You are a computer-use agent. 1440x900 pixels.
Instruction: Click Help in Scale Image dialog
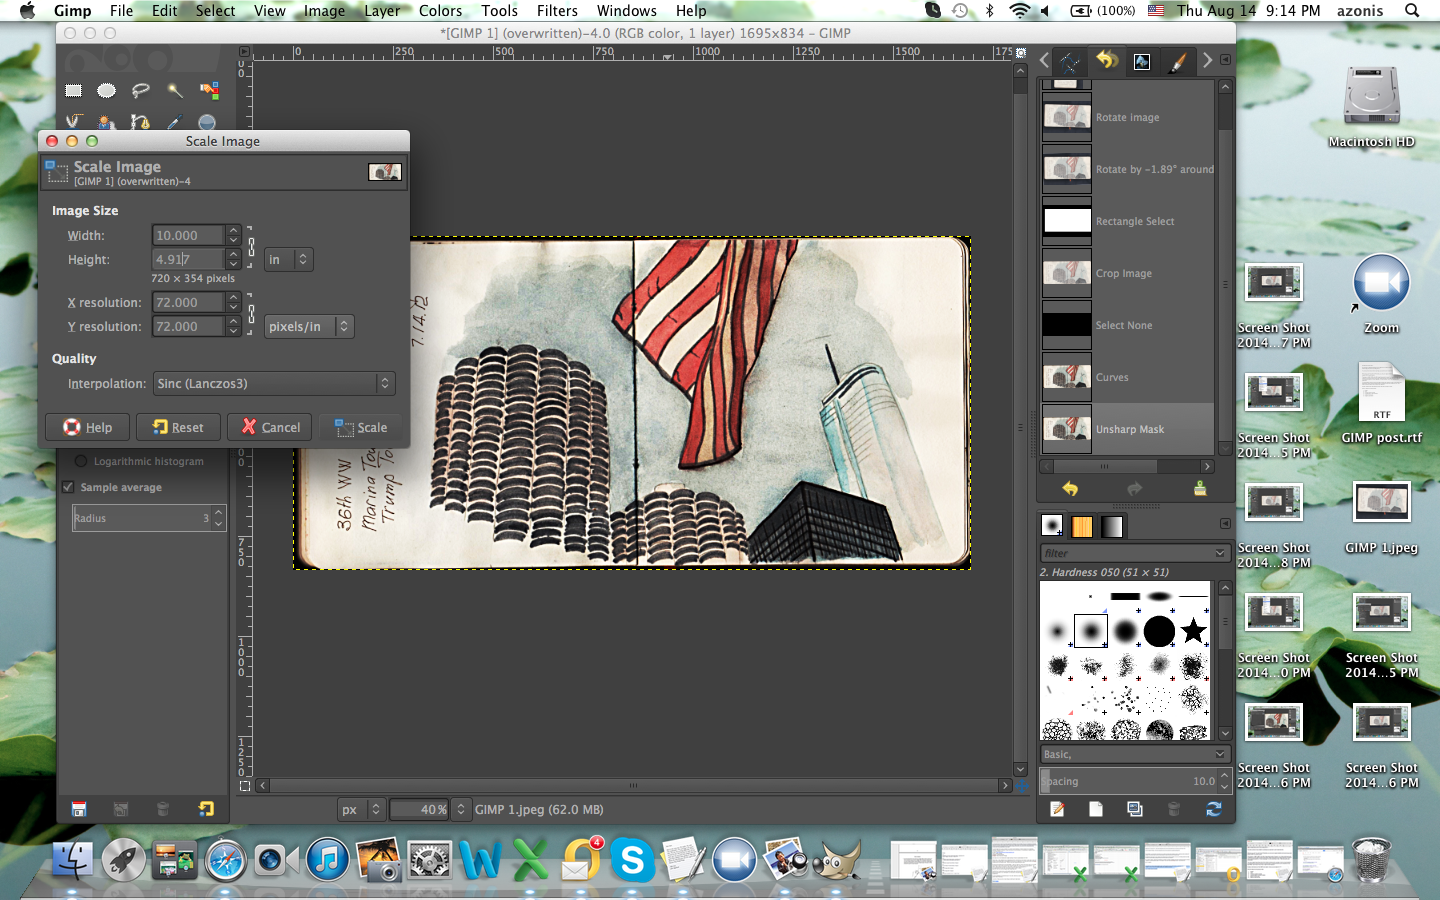(87, 427)
